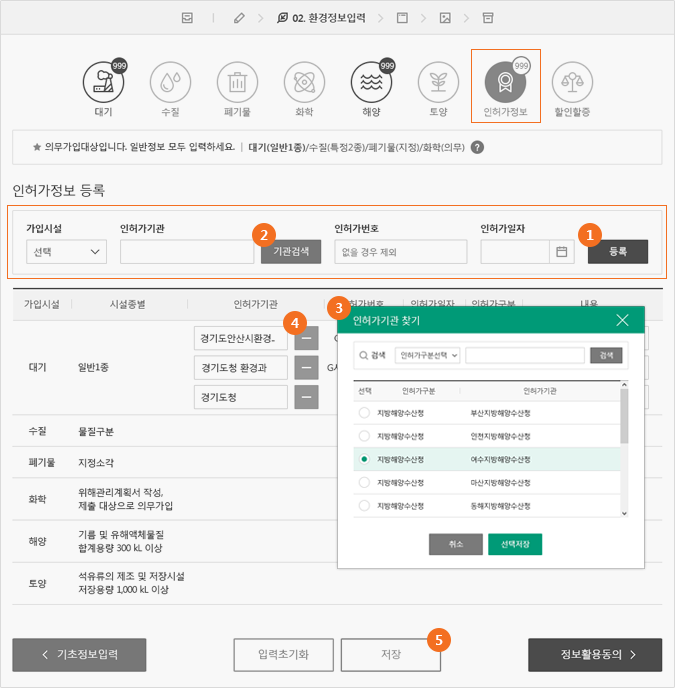The image size is (675, 688).
Task: Open the 가입시설 선택 dropdown
Action: click(x=66, y=252)
